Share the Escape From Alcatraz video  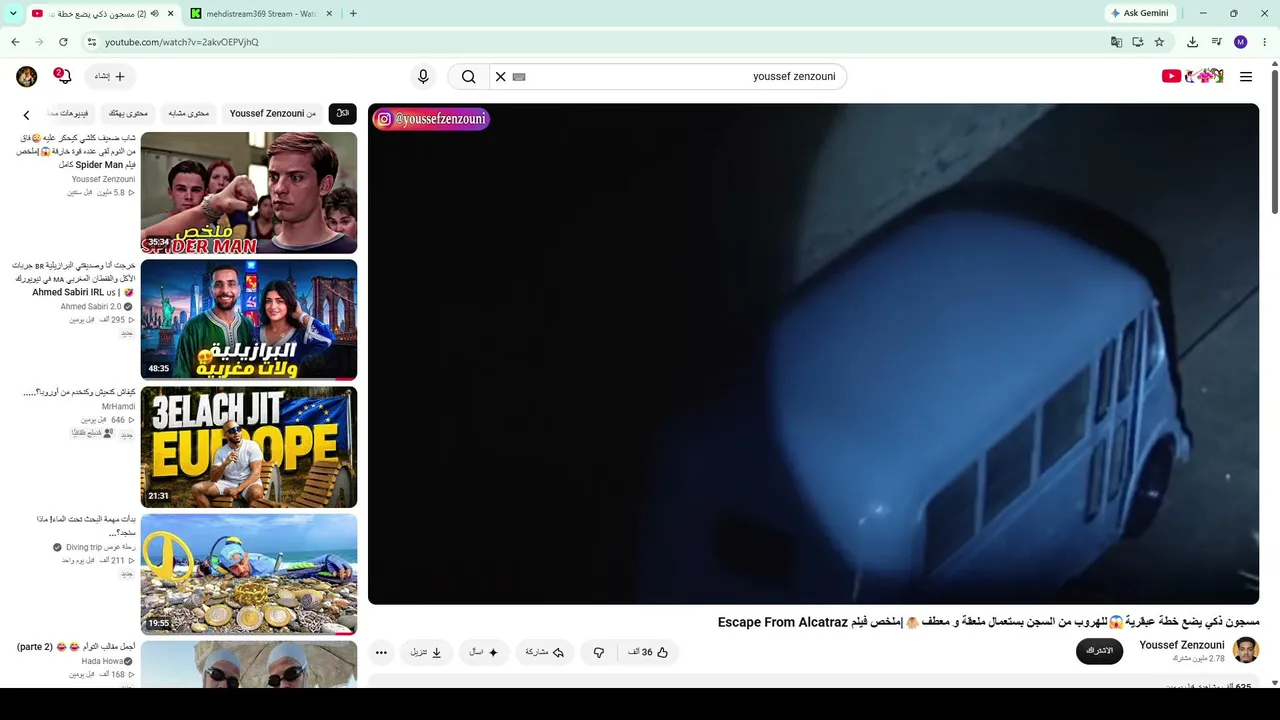545,652
